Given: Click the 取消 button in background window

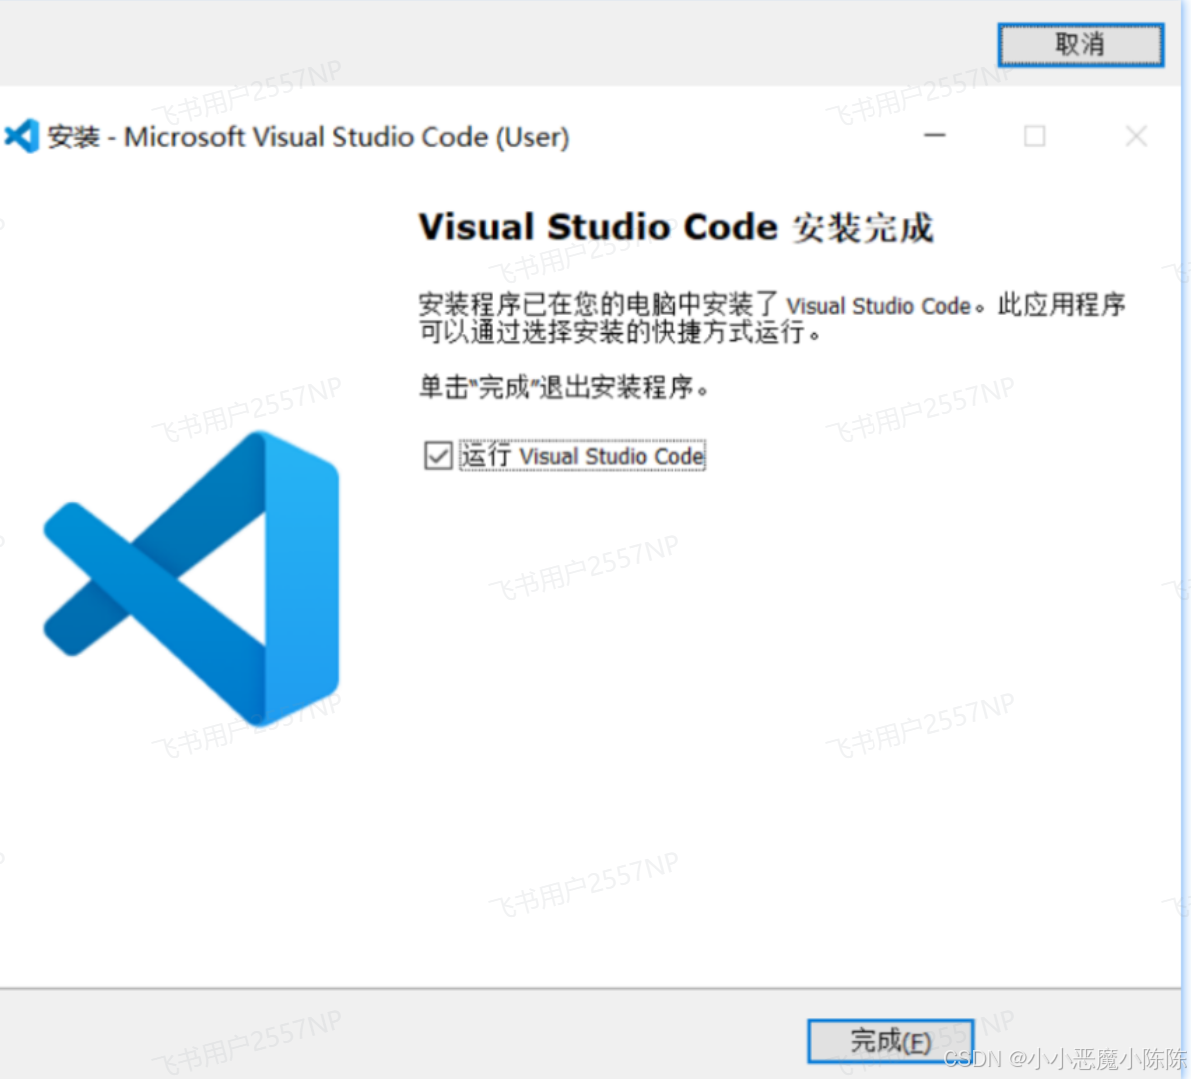Looking at the screenshot, I should 1080,45.
